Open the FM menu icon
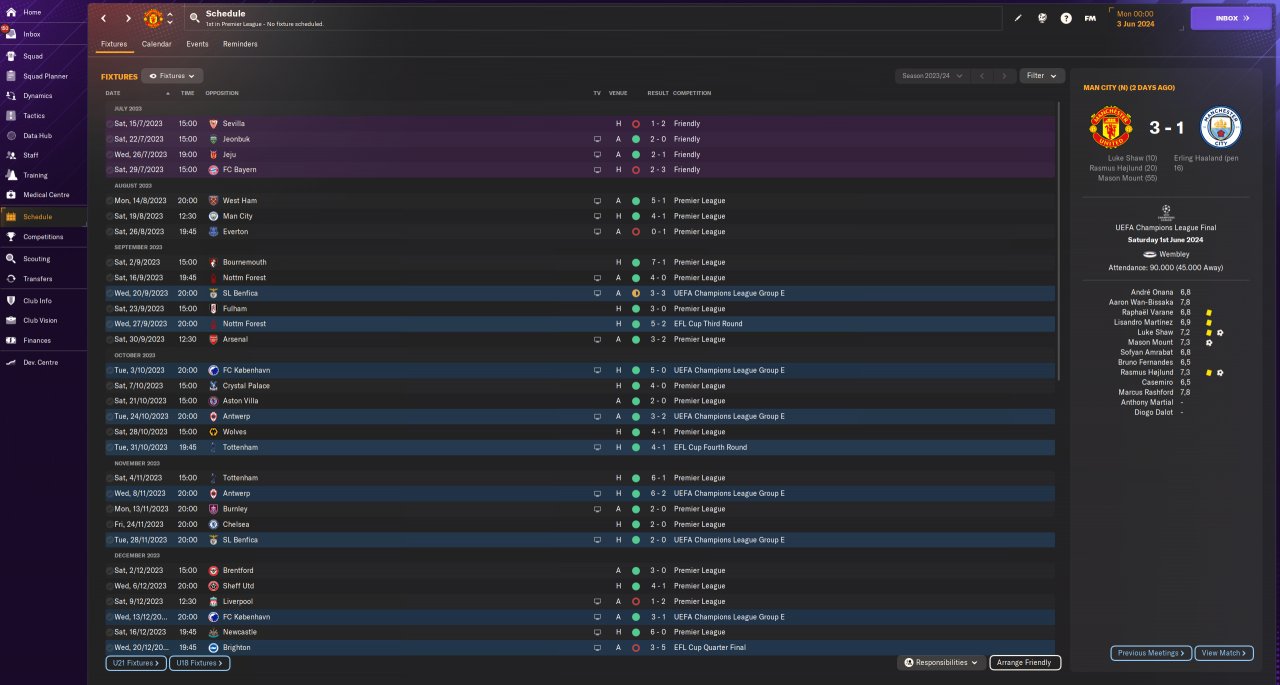Image resolution: width=1280 pixels, height=685 pixels. 1090,18
